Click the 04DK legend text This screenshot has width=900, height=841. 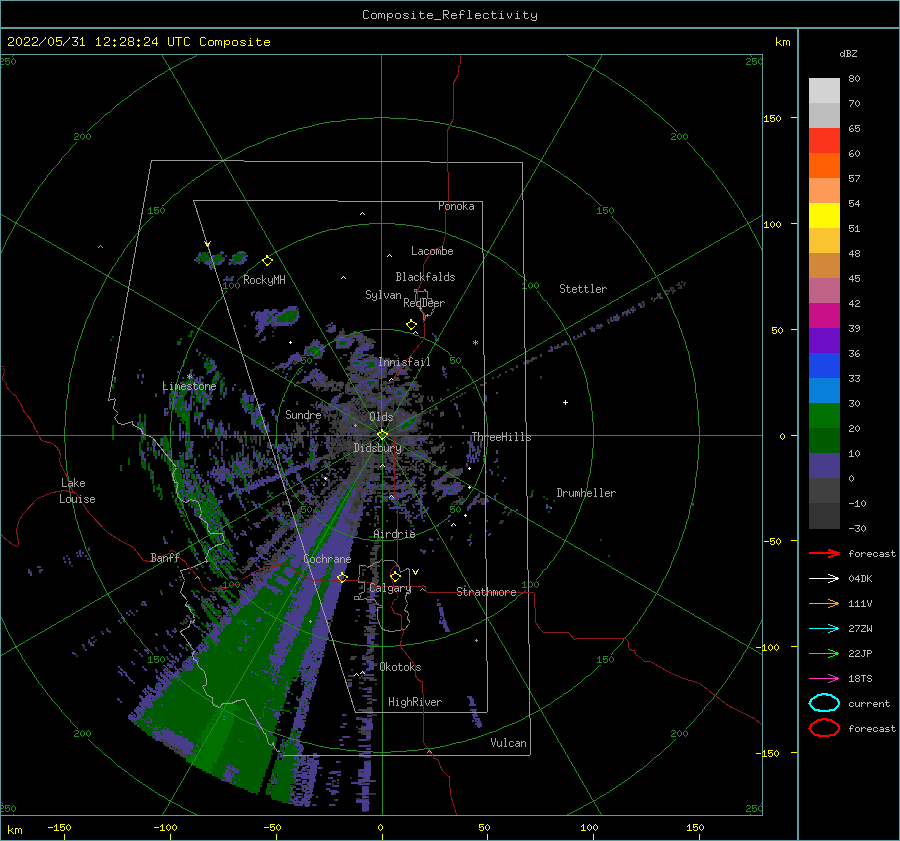click(x=860, y=579)
